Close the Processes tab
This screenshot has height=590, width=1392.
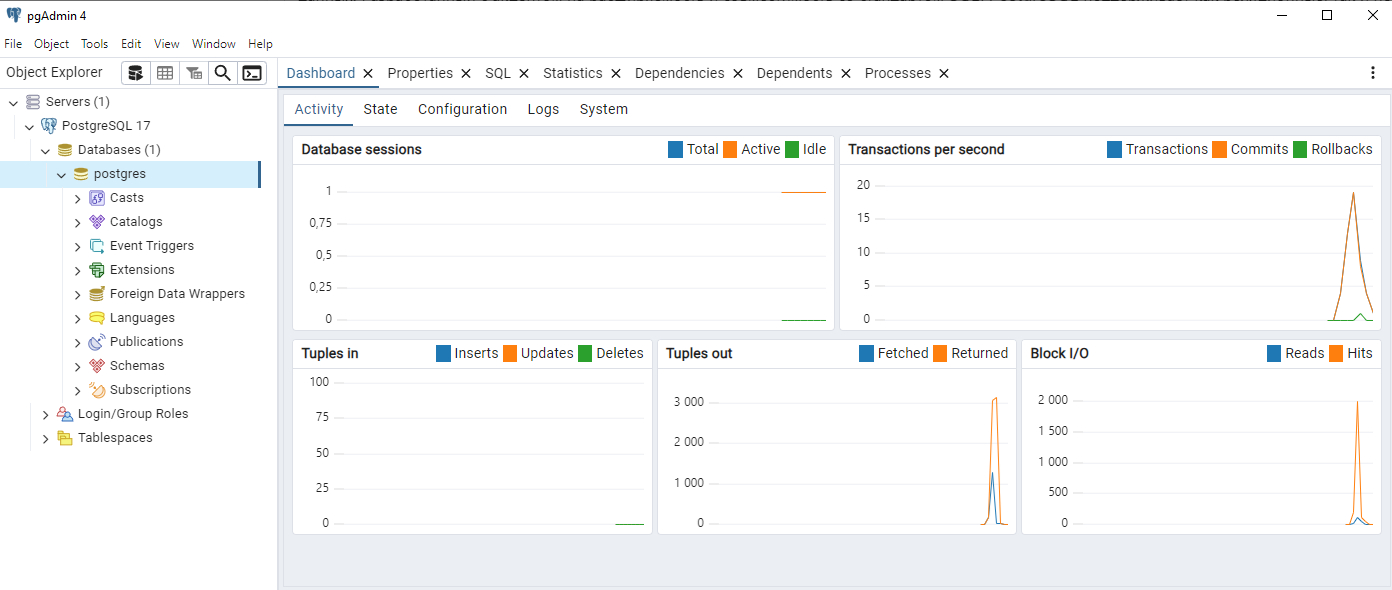pos(944,74)
